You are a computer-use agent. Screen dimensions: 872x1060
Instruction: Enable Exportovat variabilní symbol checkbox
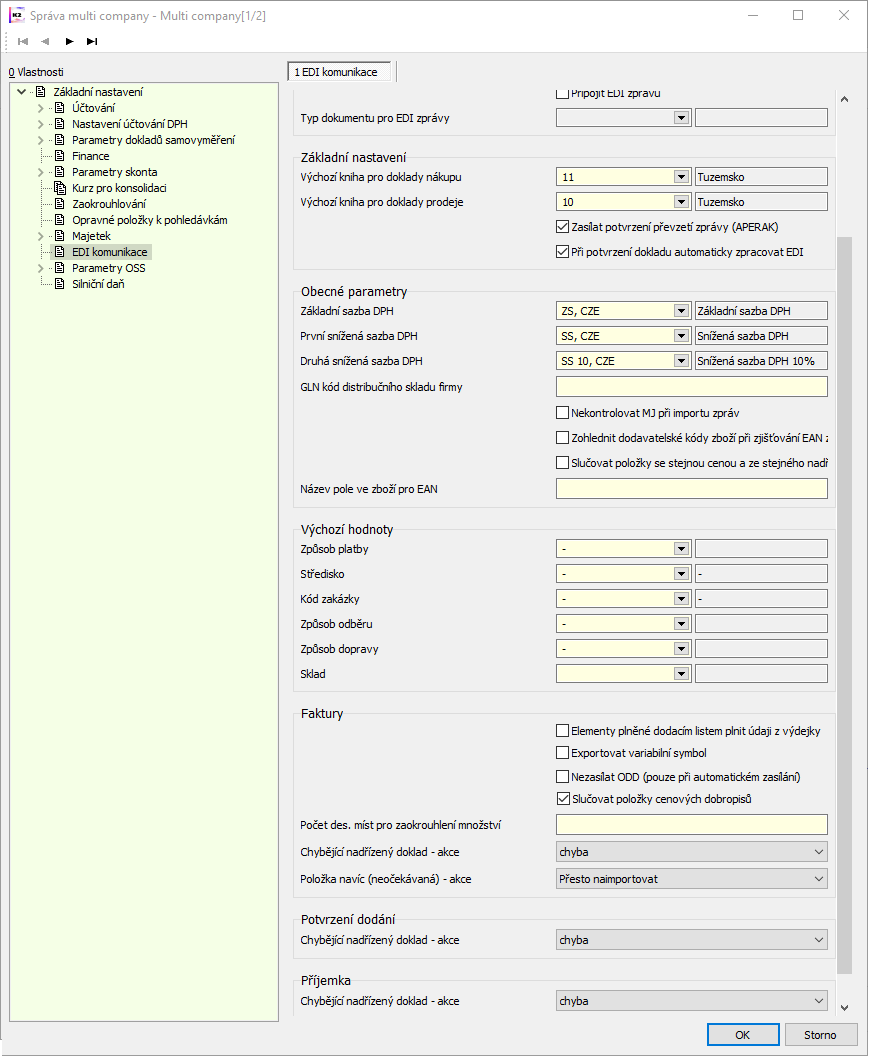pyautogui.click(x=562, y=752)
